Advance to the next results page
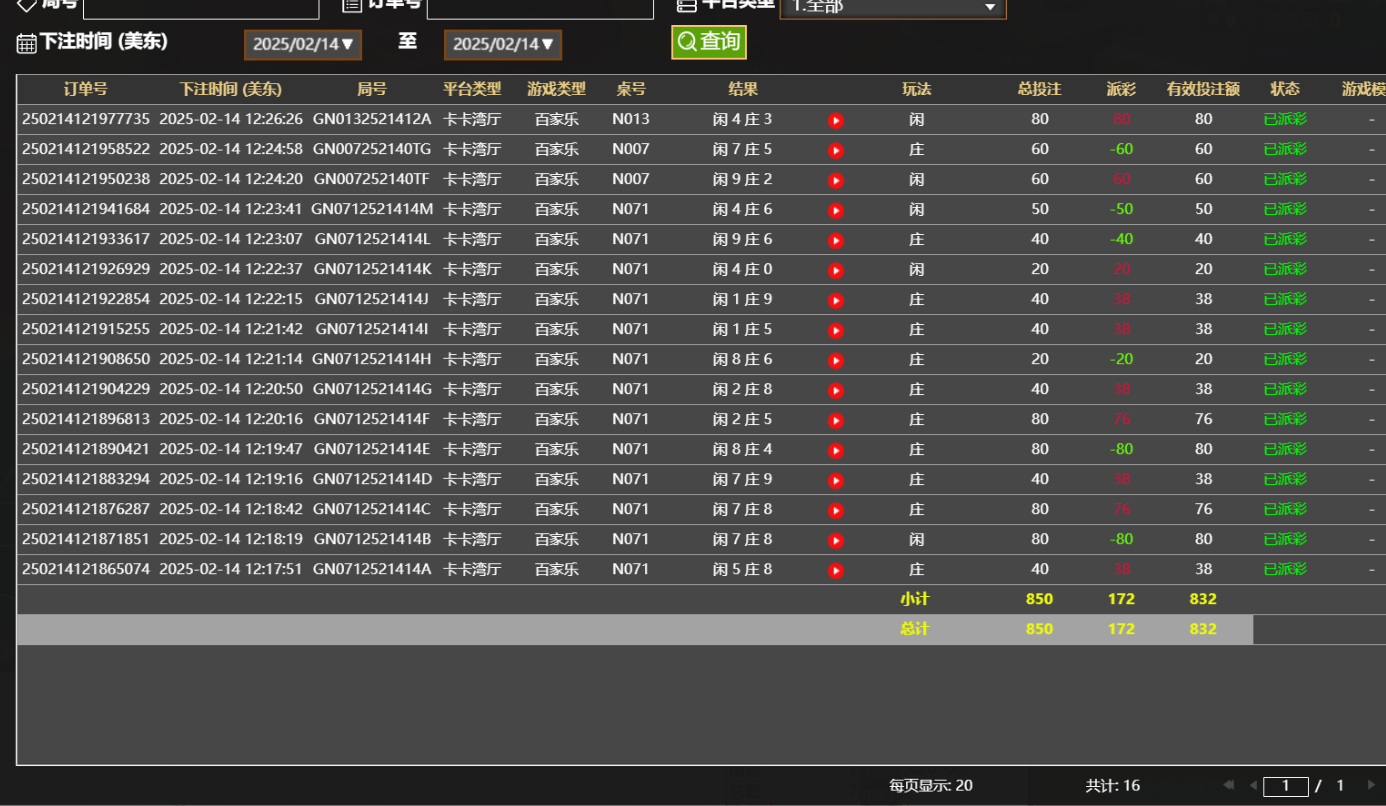 (x=1371, y=785)
